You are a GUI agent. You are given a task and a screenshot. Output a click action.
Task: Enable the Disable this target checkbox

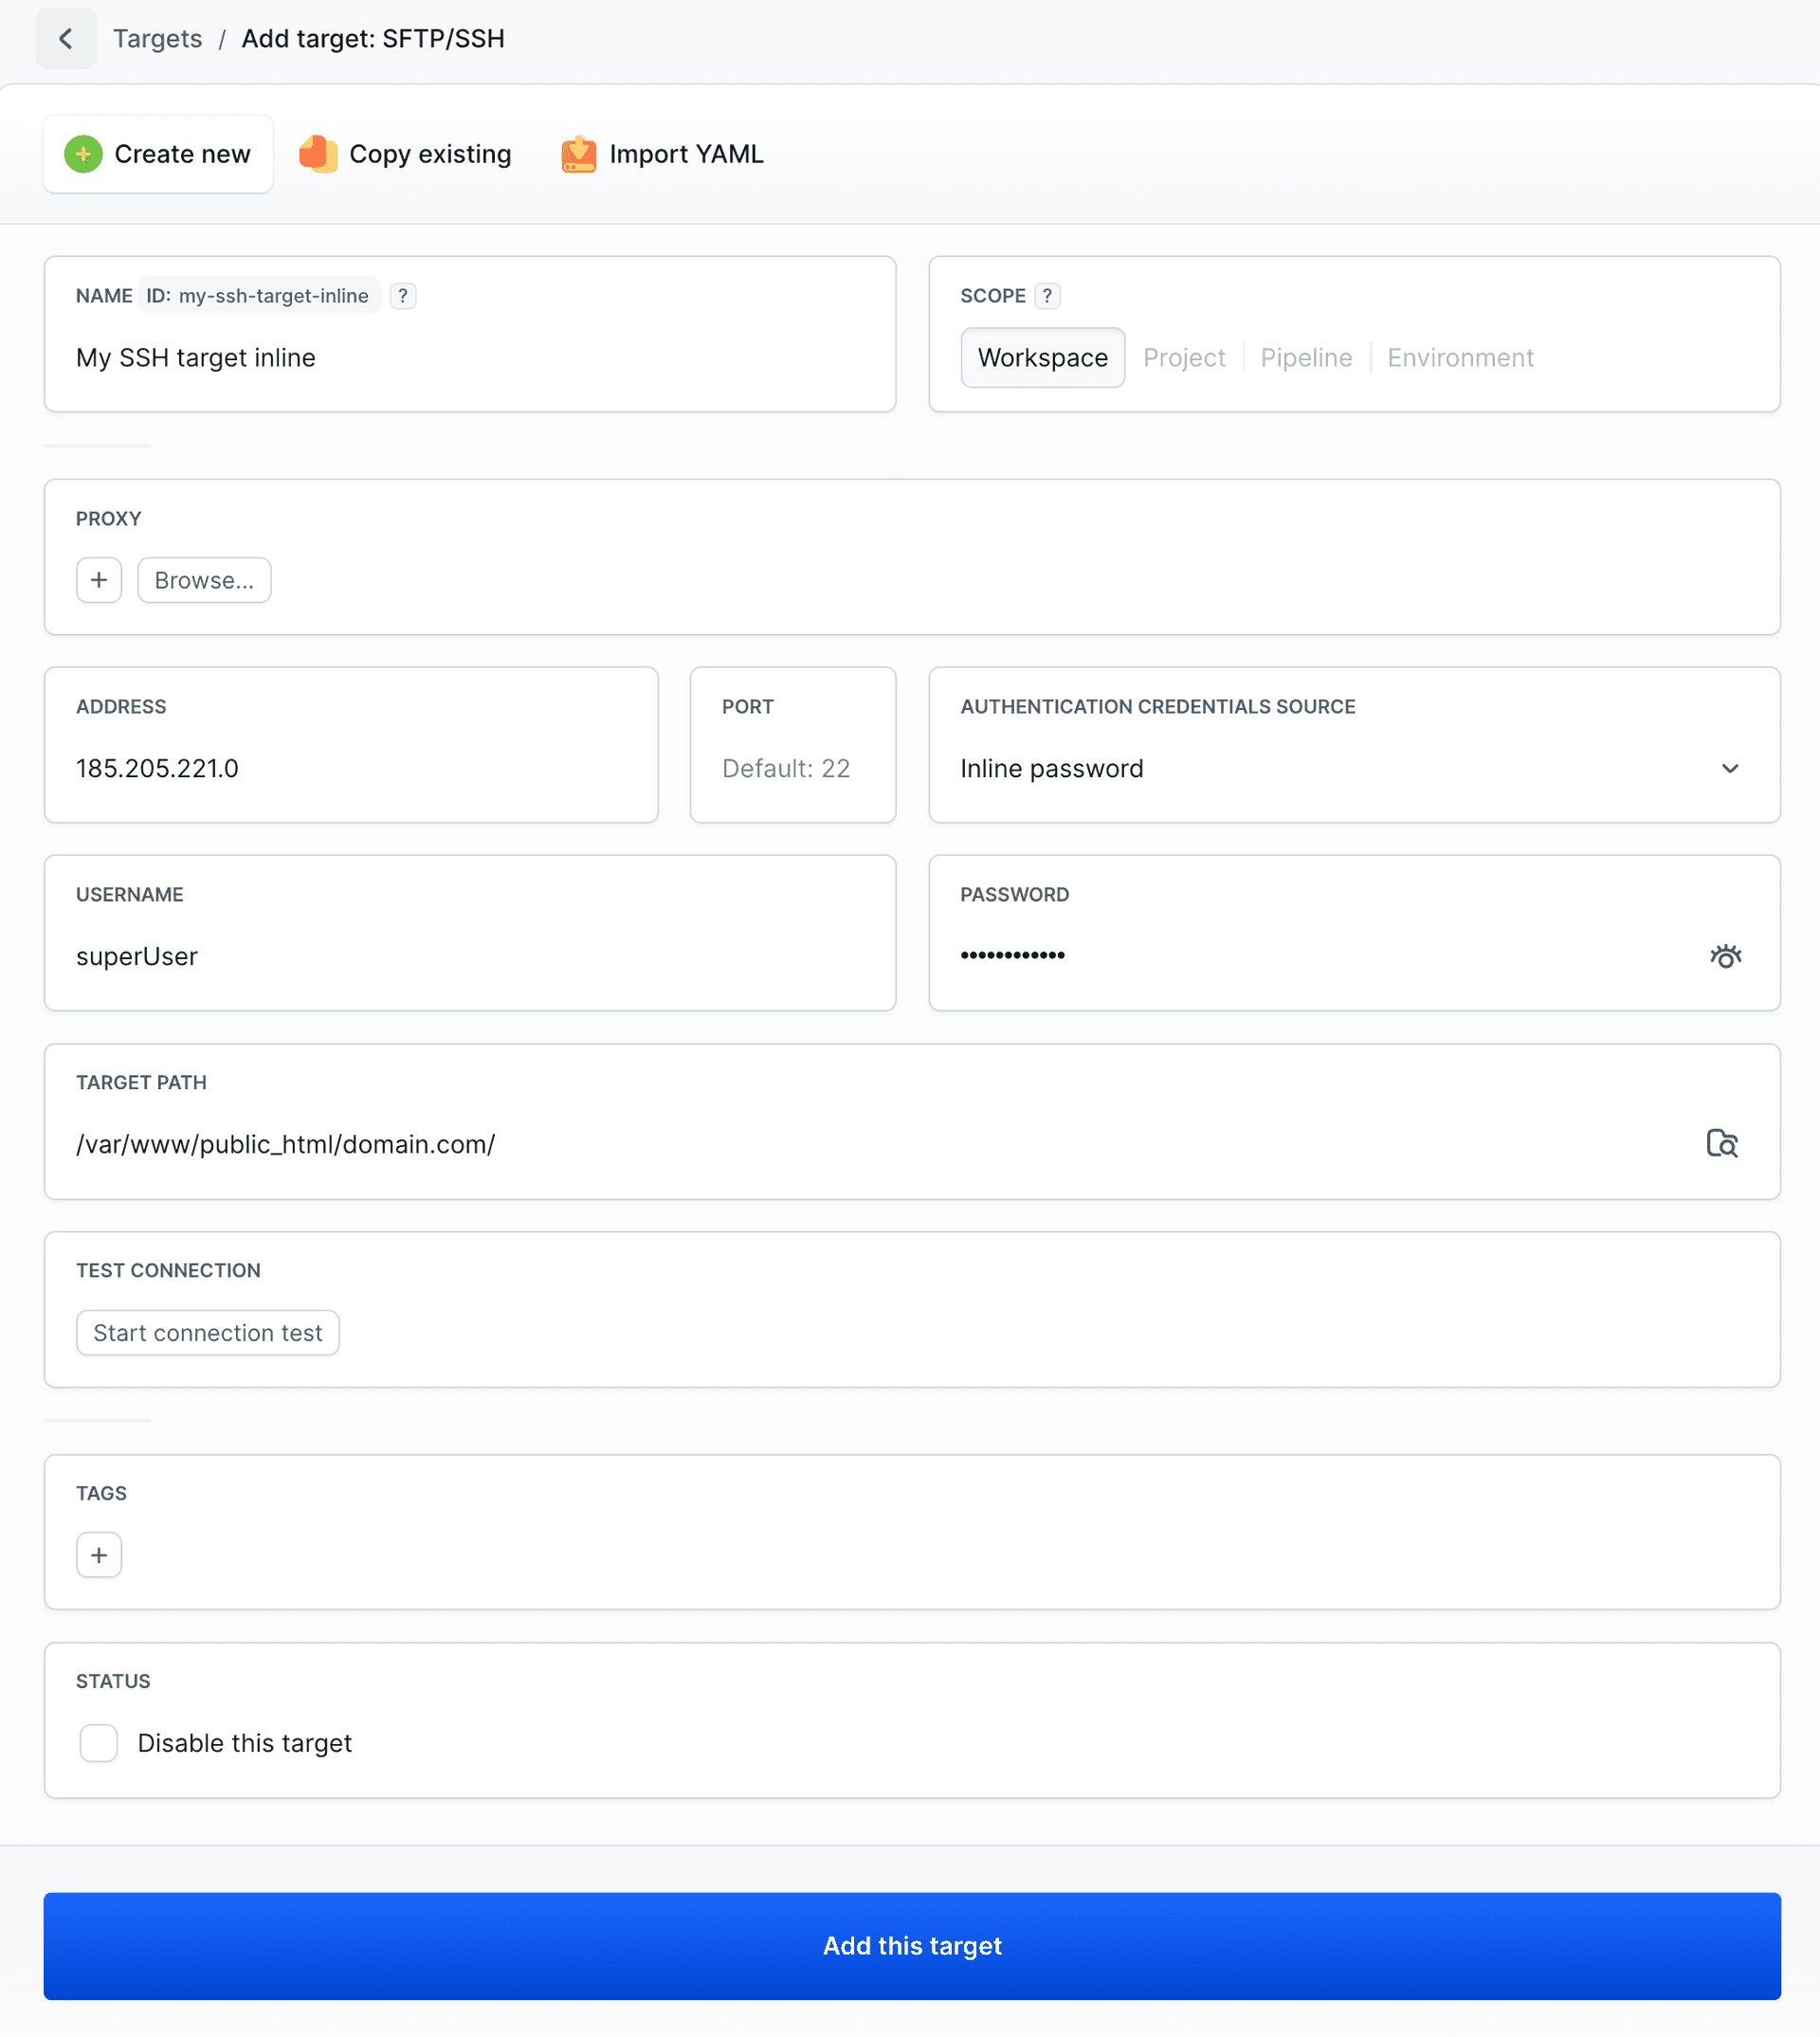tap(98, 1742)
